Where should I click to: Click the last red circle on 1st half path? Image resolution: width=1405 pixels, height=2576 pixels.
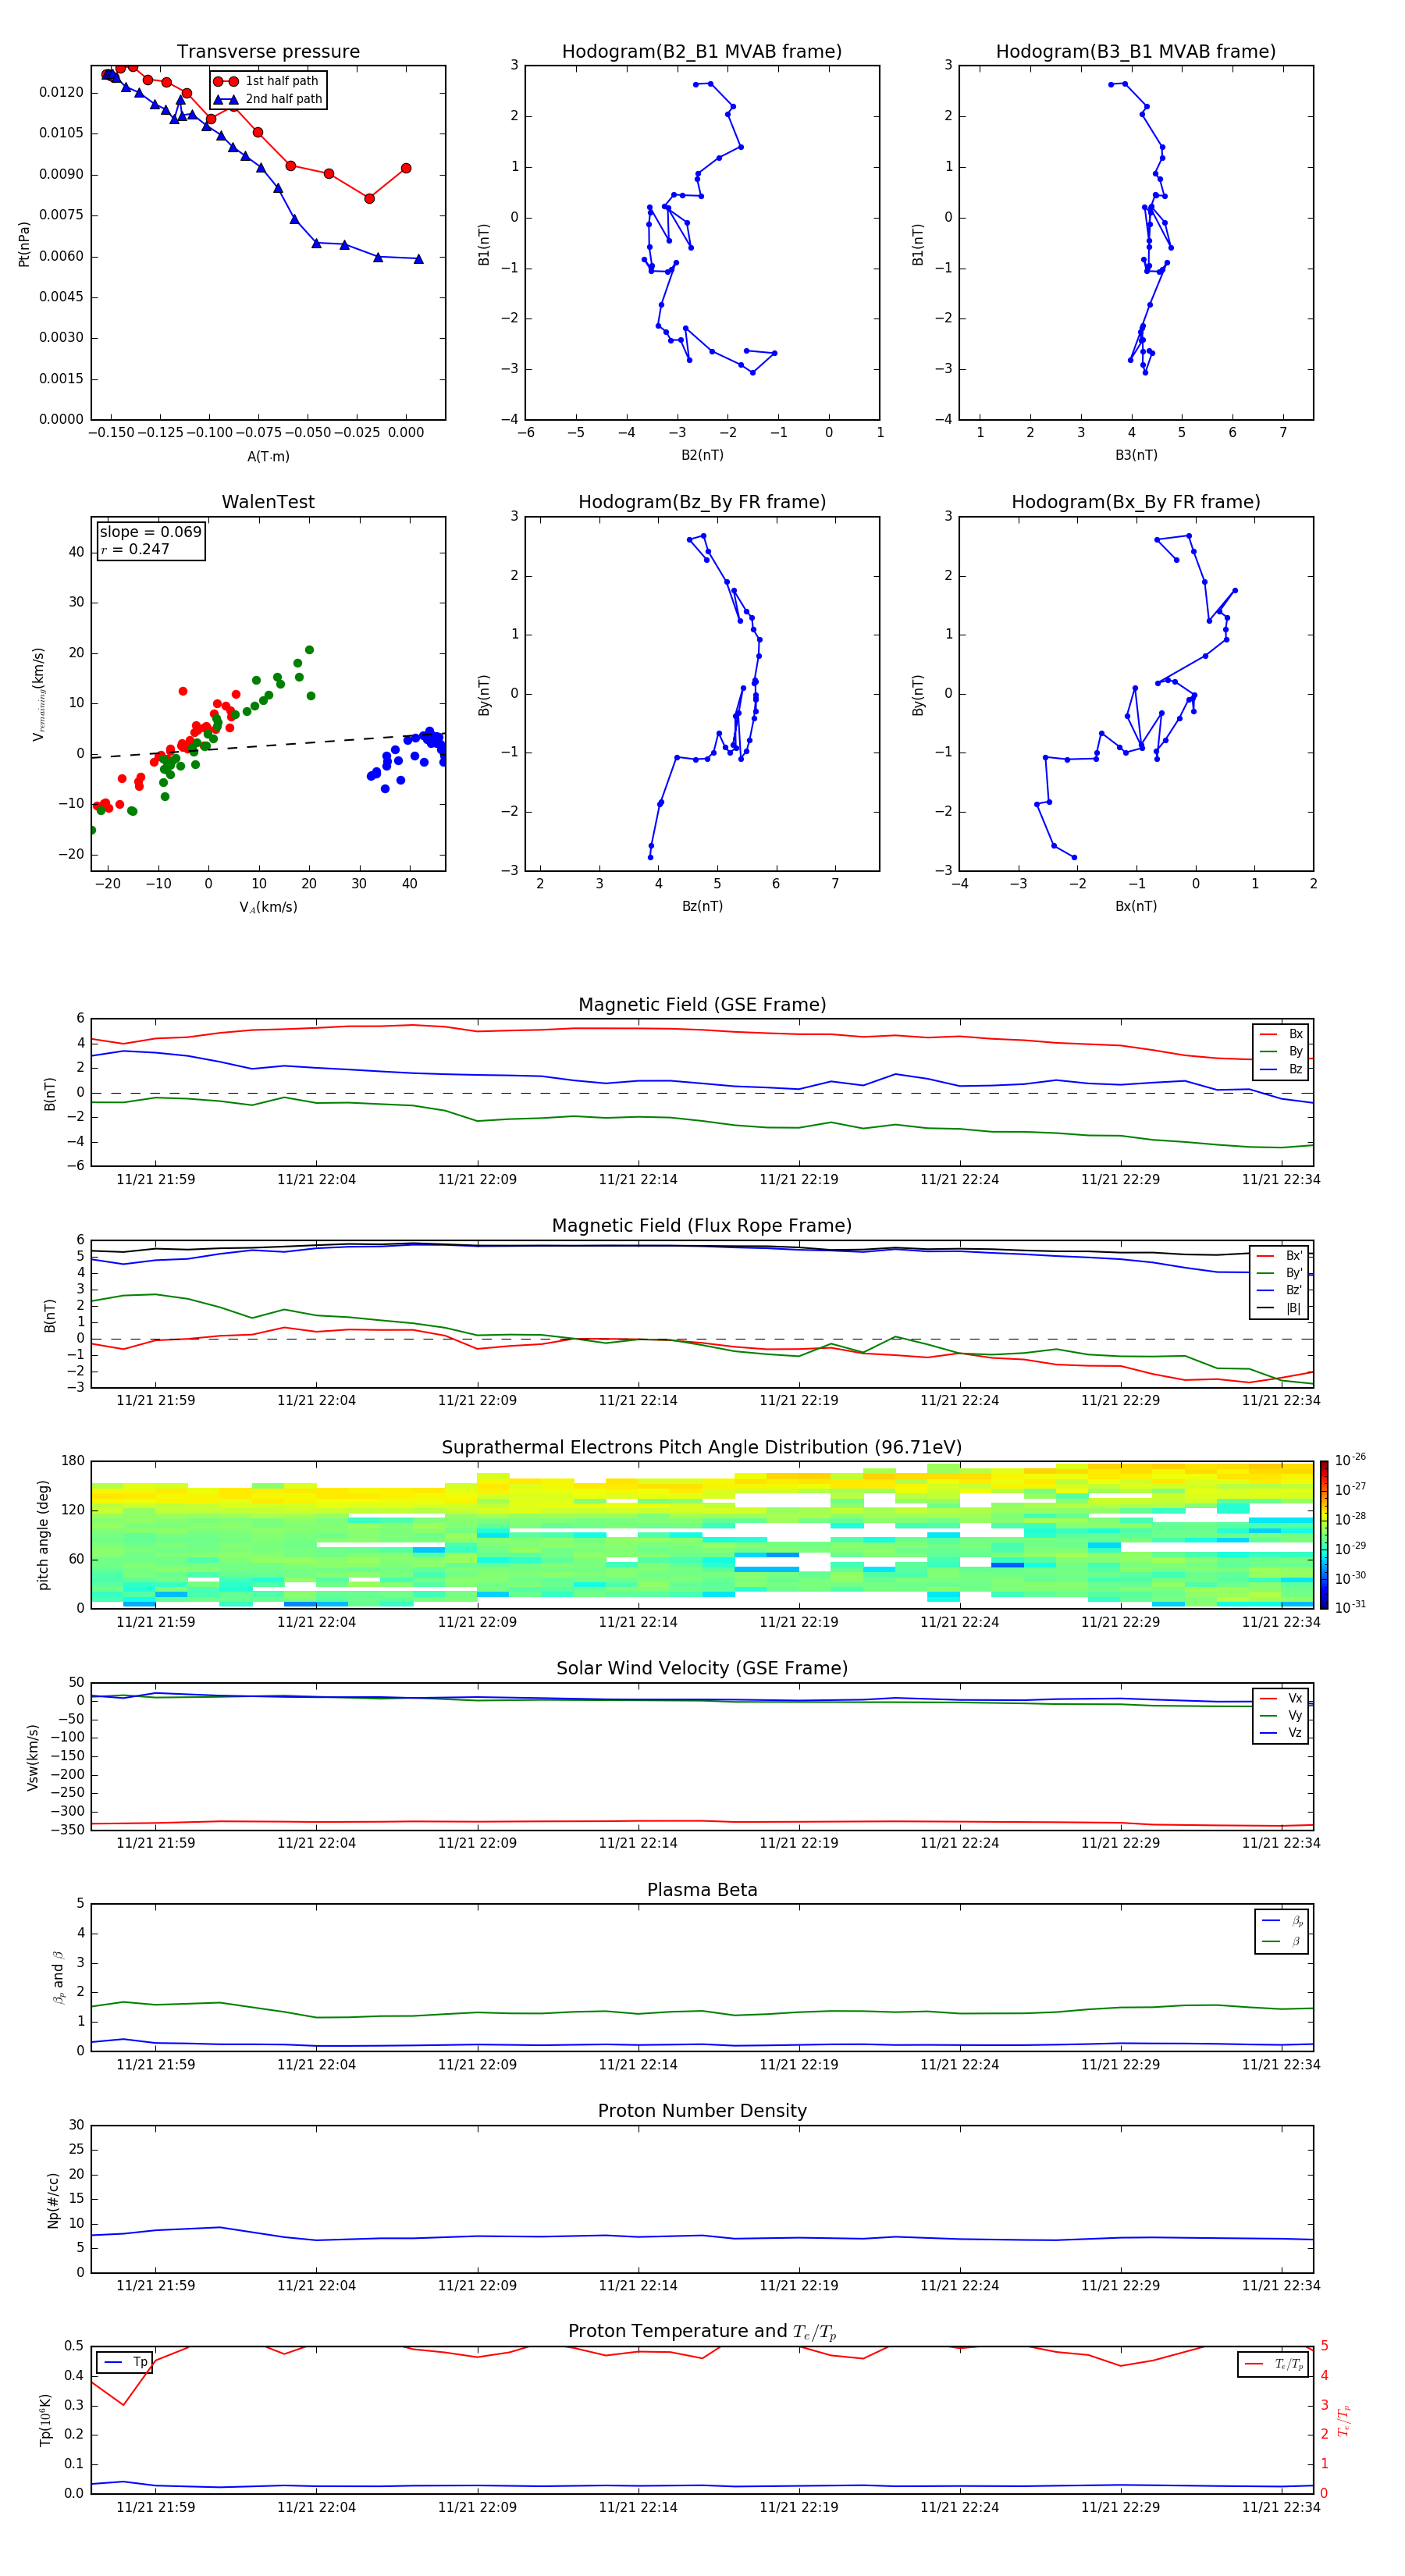pyautogui.click(x=406, y=168)
